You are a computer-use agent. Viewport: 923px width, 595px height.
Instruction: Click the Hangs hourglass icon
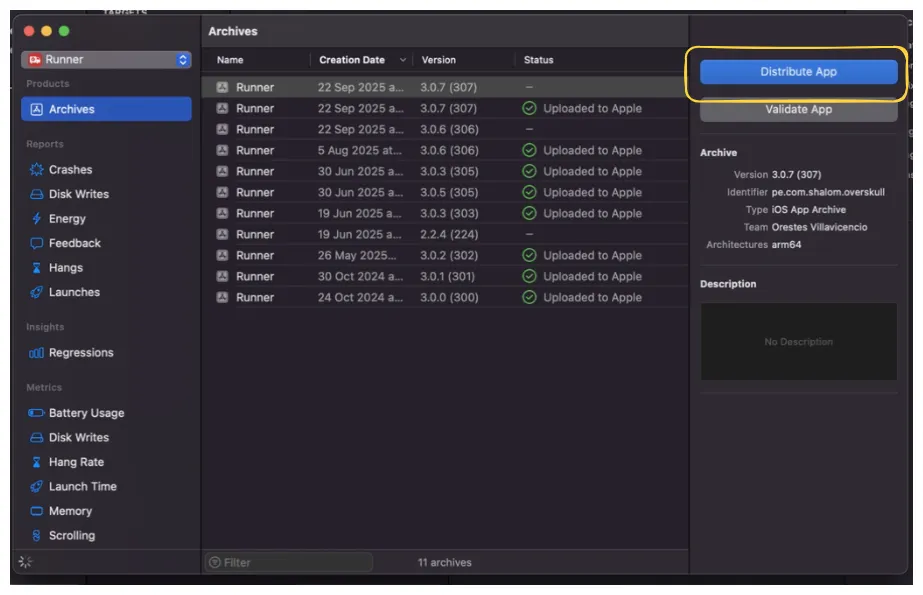pyautogui.click(x=37, y=268)
